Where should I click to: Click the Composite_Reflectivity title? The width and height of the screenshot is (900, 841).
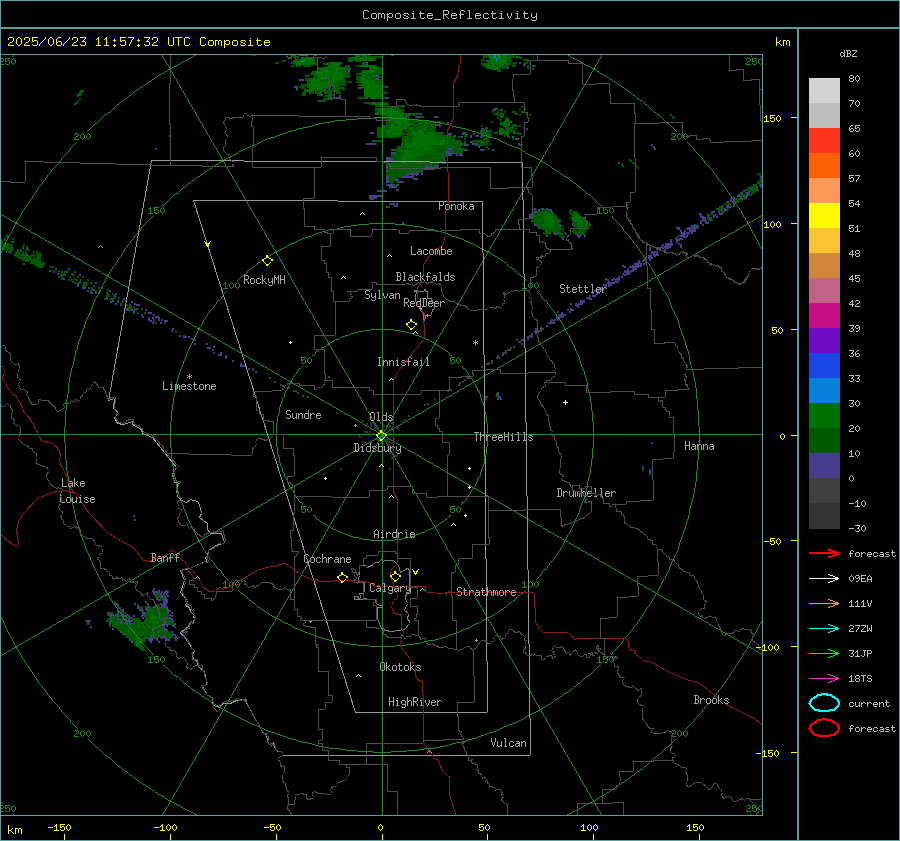450,15
